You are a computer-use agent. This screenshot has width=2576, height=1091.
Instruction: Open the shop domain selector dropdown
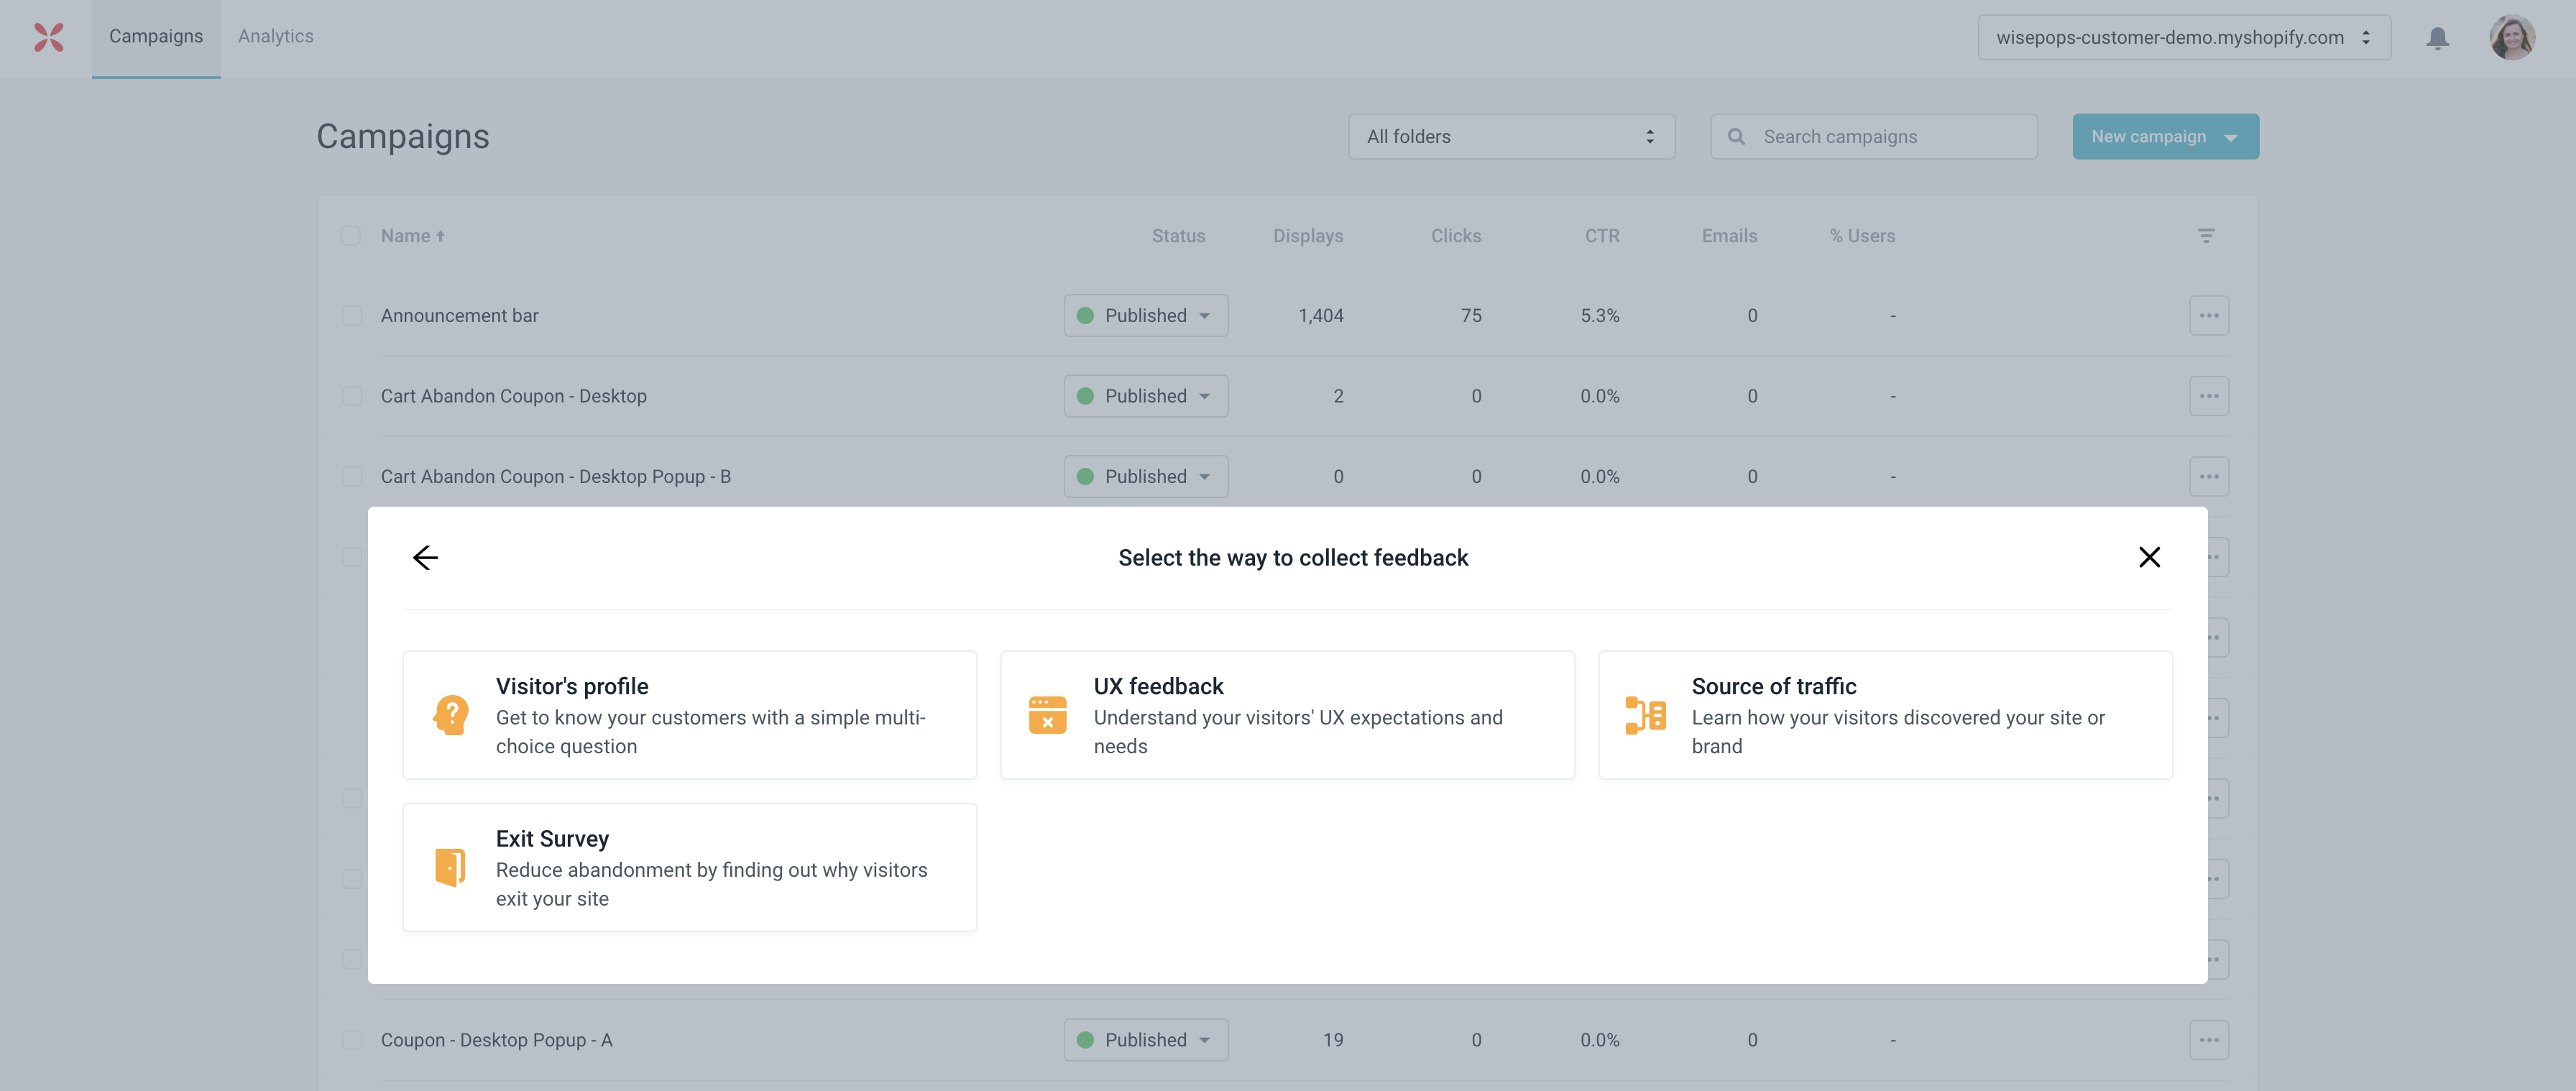[2184, 38]
